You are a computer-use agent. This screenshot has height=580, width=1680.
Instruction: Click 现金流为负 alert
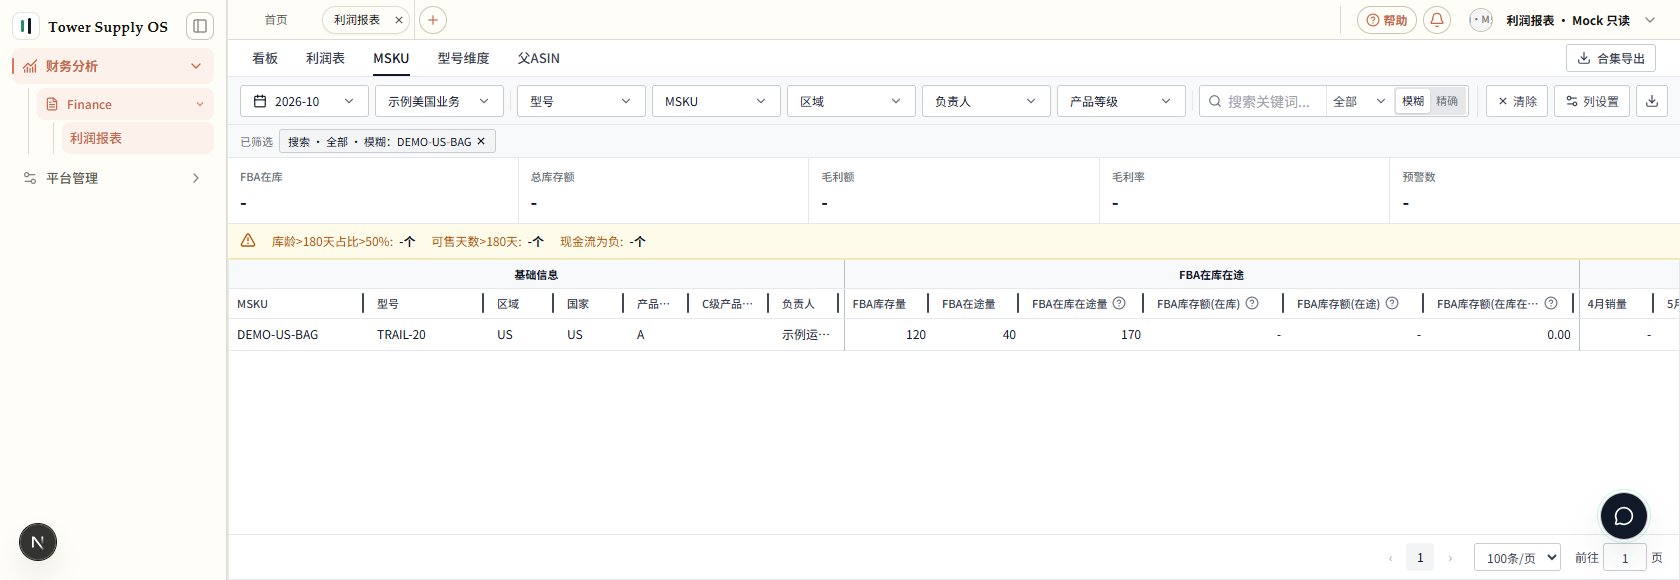603,241
